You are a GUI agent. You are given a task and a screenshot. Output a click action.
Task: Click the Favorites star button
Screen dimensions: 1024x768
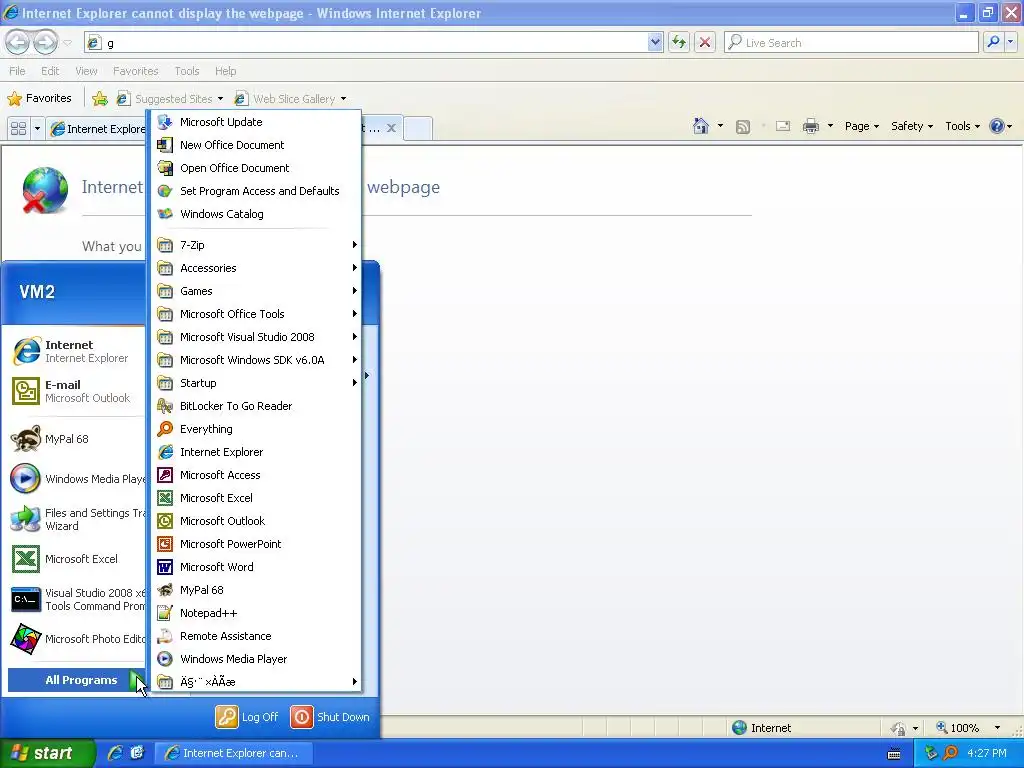(39, 99)
